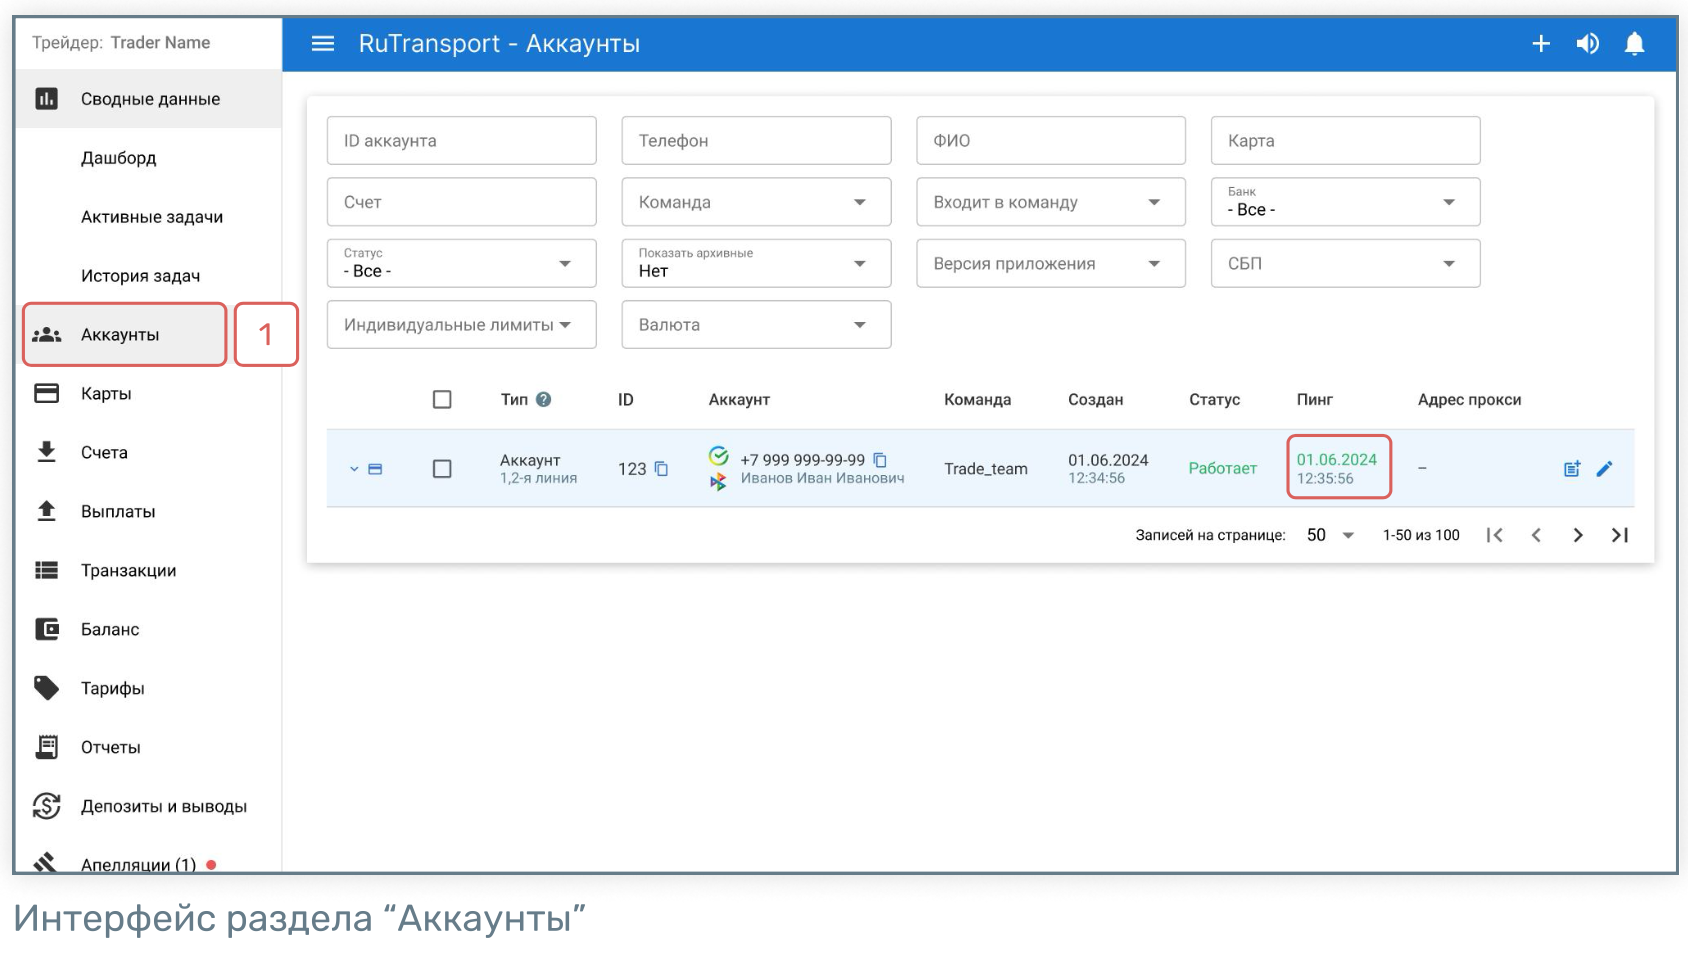
Task: Click the Тип column help question icon
Action: pos(543,400)
